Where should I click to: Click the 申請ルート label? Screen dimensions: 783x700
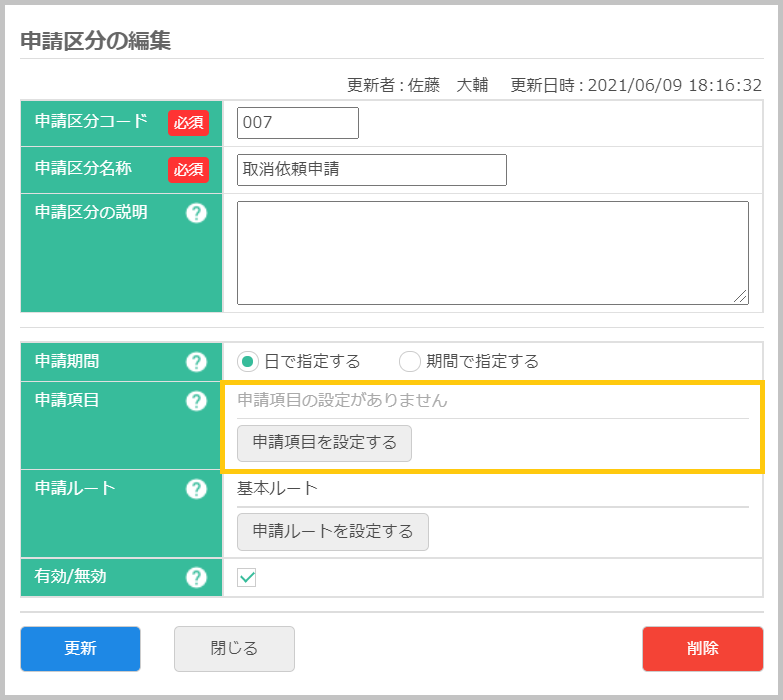click(75, 488)
